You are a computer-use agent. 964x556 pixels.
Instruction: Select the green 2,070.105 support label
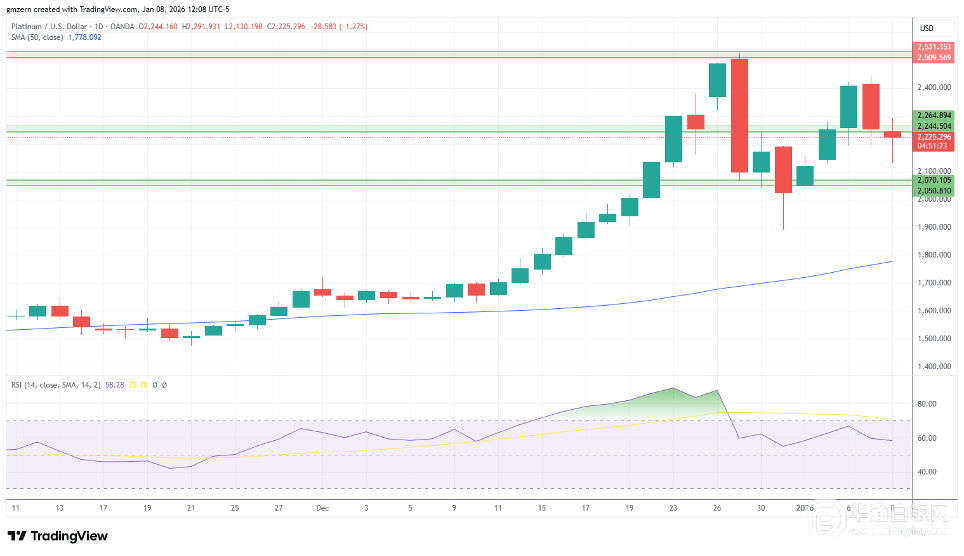934,180
